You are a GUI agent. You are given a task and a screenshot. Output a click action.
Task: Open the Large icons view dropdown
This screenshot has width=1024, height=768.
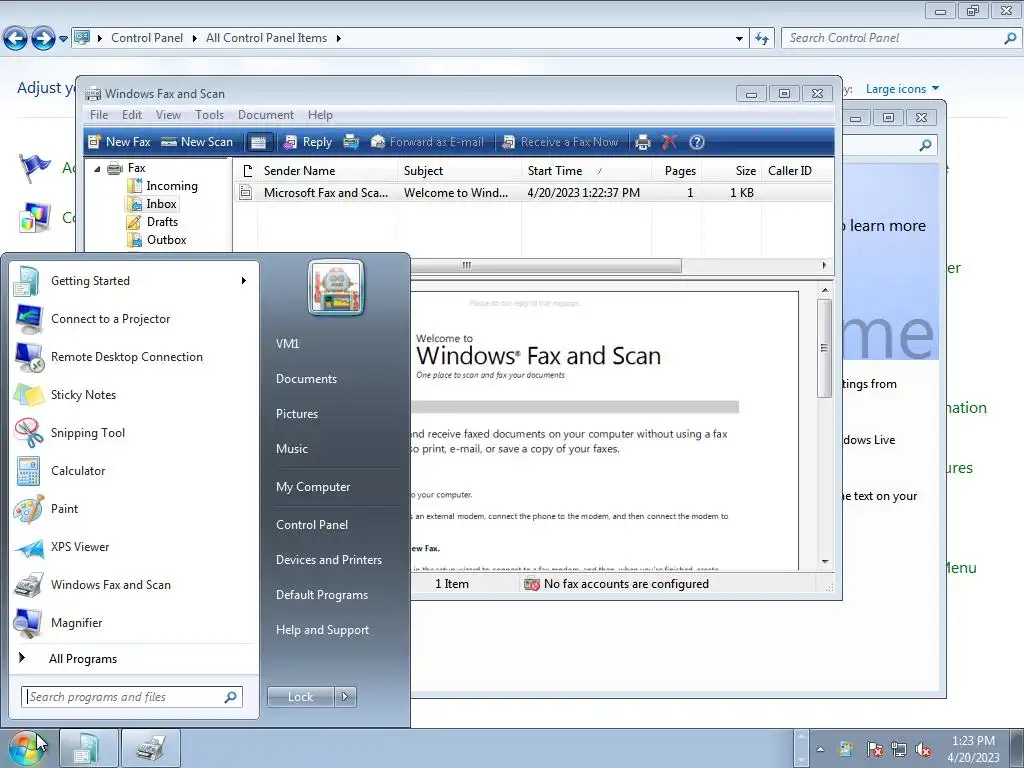902,89
